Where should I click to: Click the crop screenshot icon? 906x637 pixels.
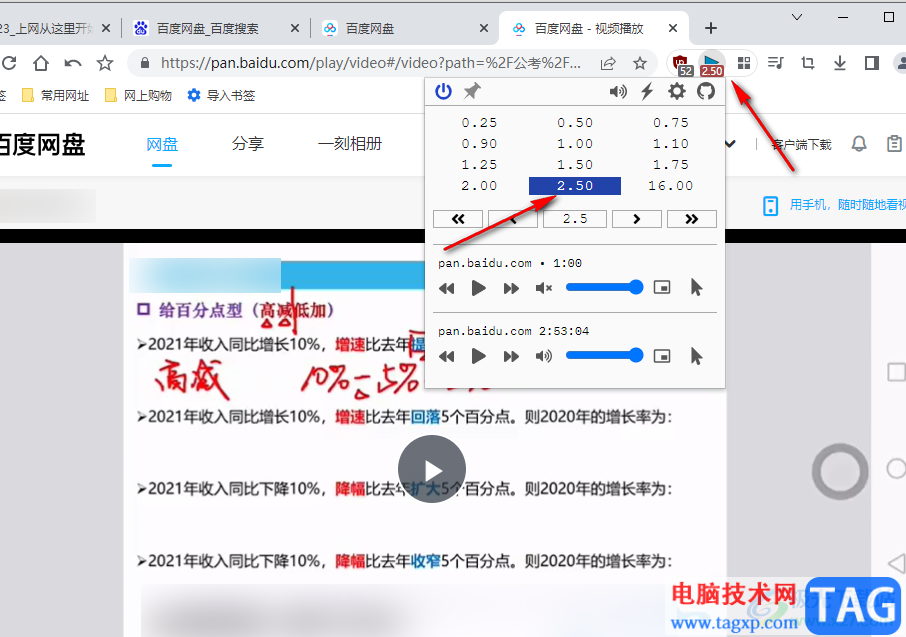[808, 62]
